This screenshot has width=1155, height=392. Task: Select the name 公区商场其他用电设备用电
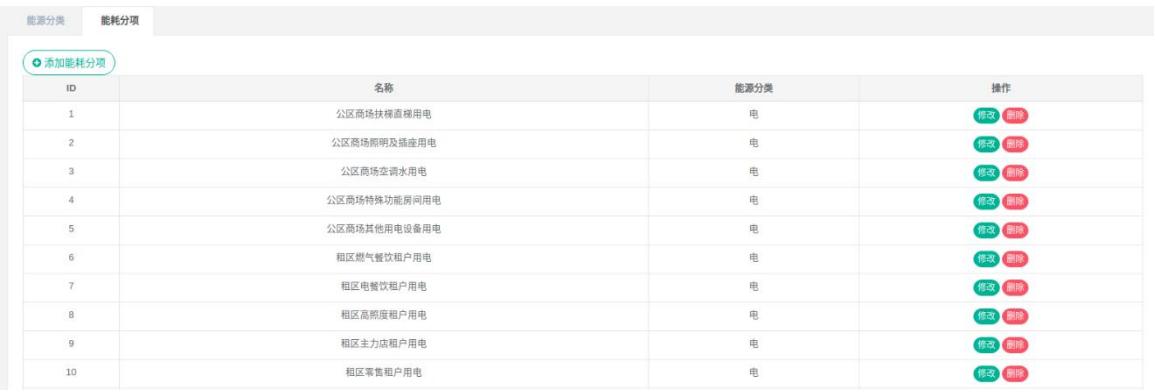click(x=384, y=230)
